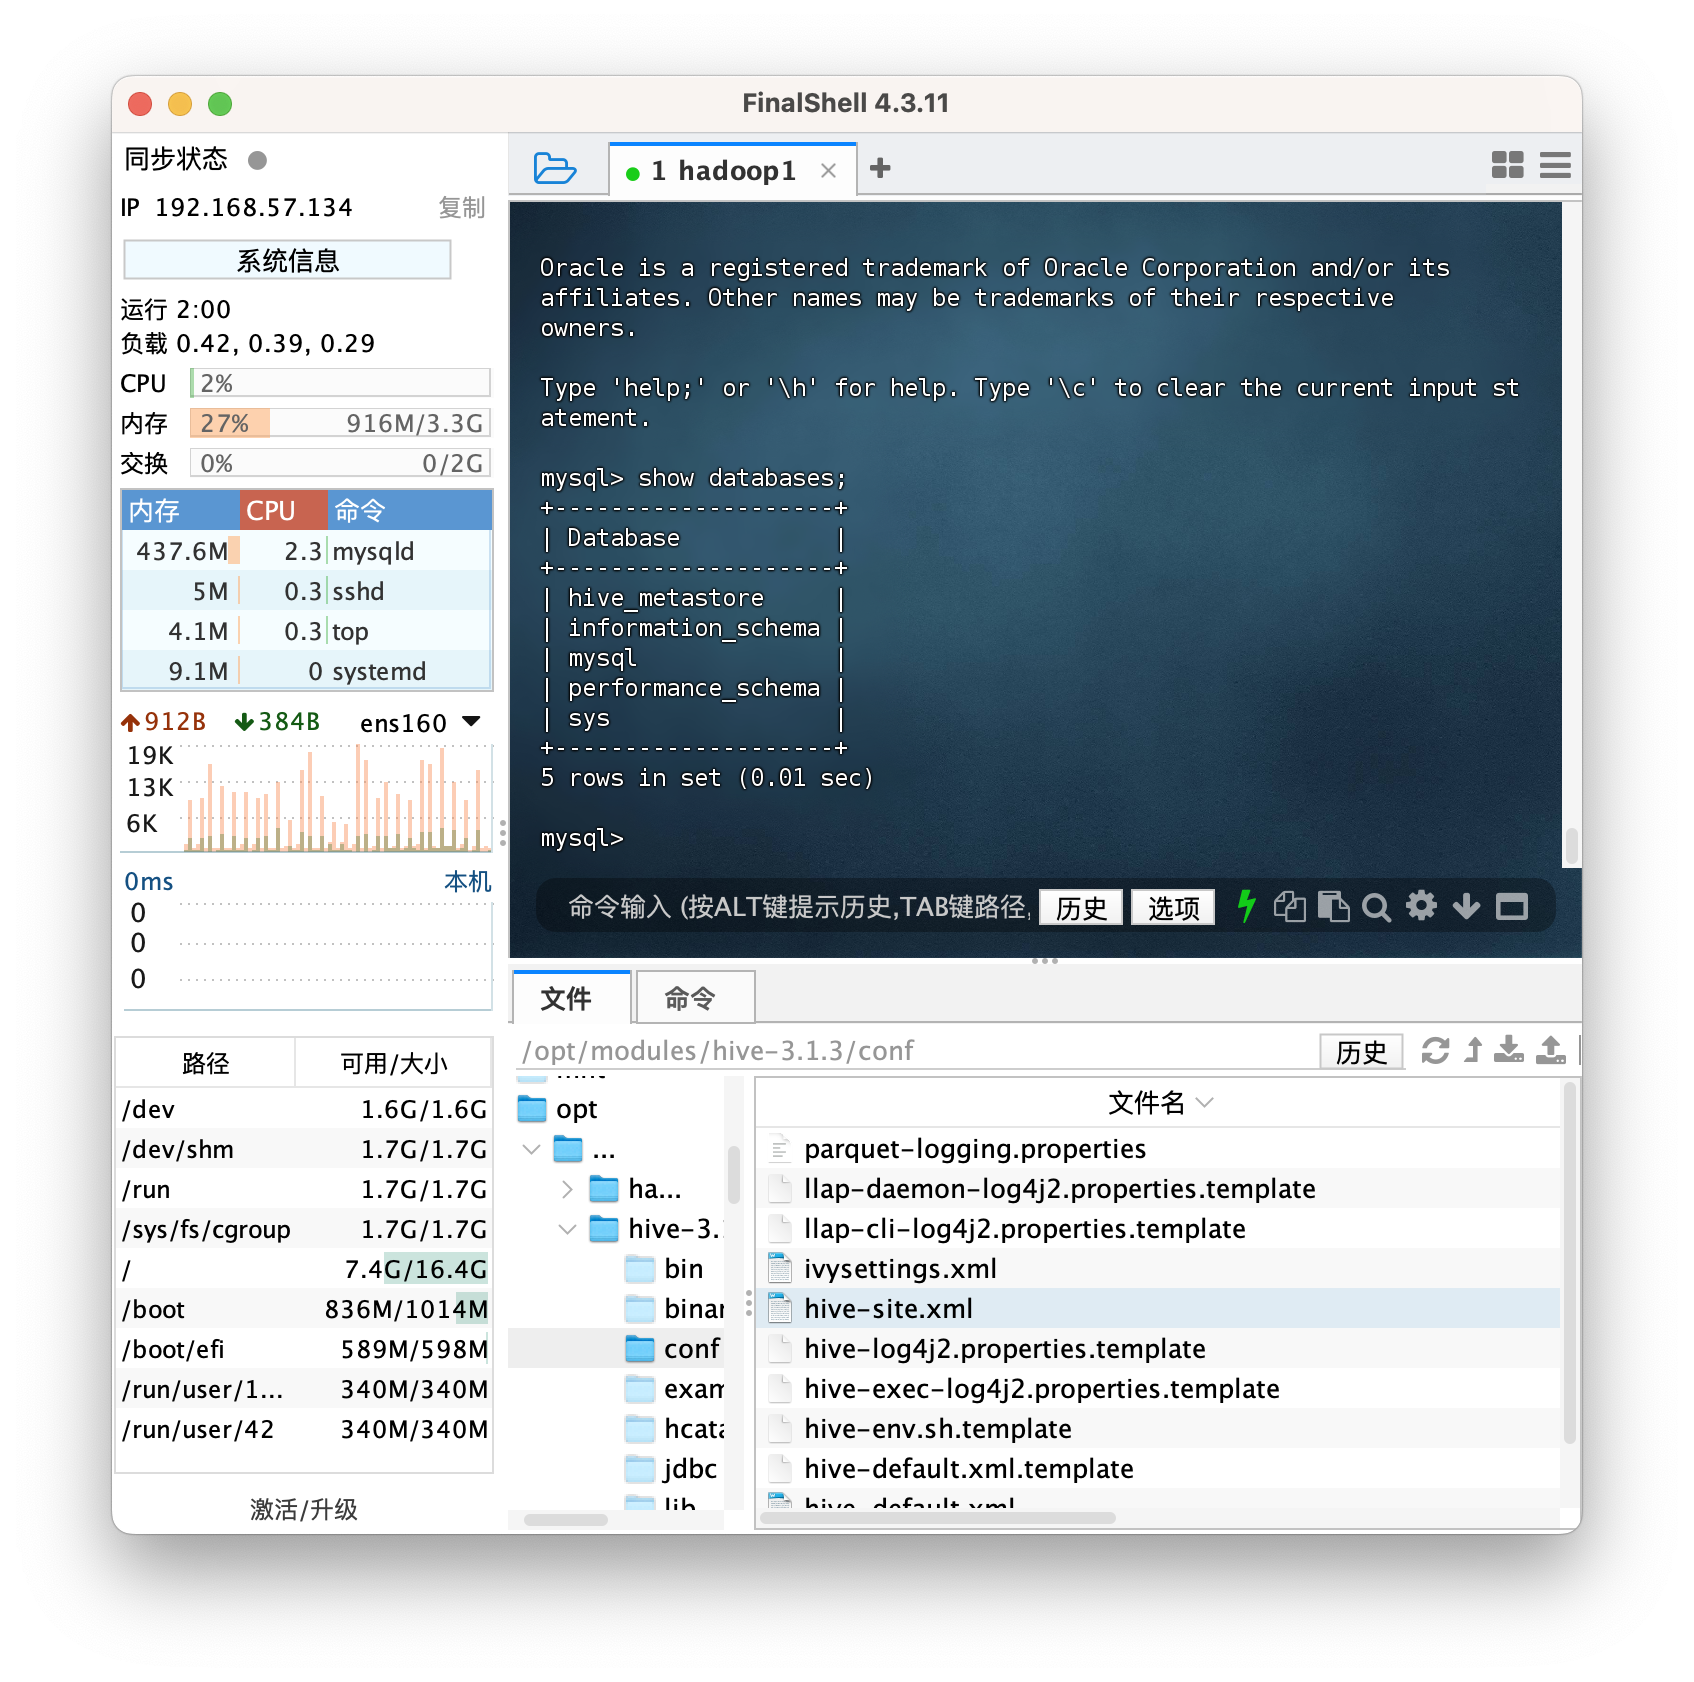Open the hamburger main menu

tap(1555, 165)
